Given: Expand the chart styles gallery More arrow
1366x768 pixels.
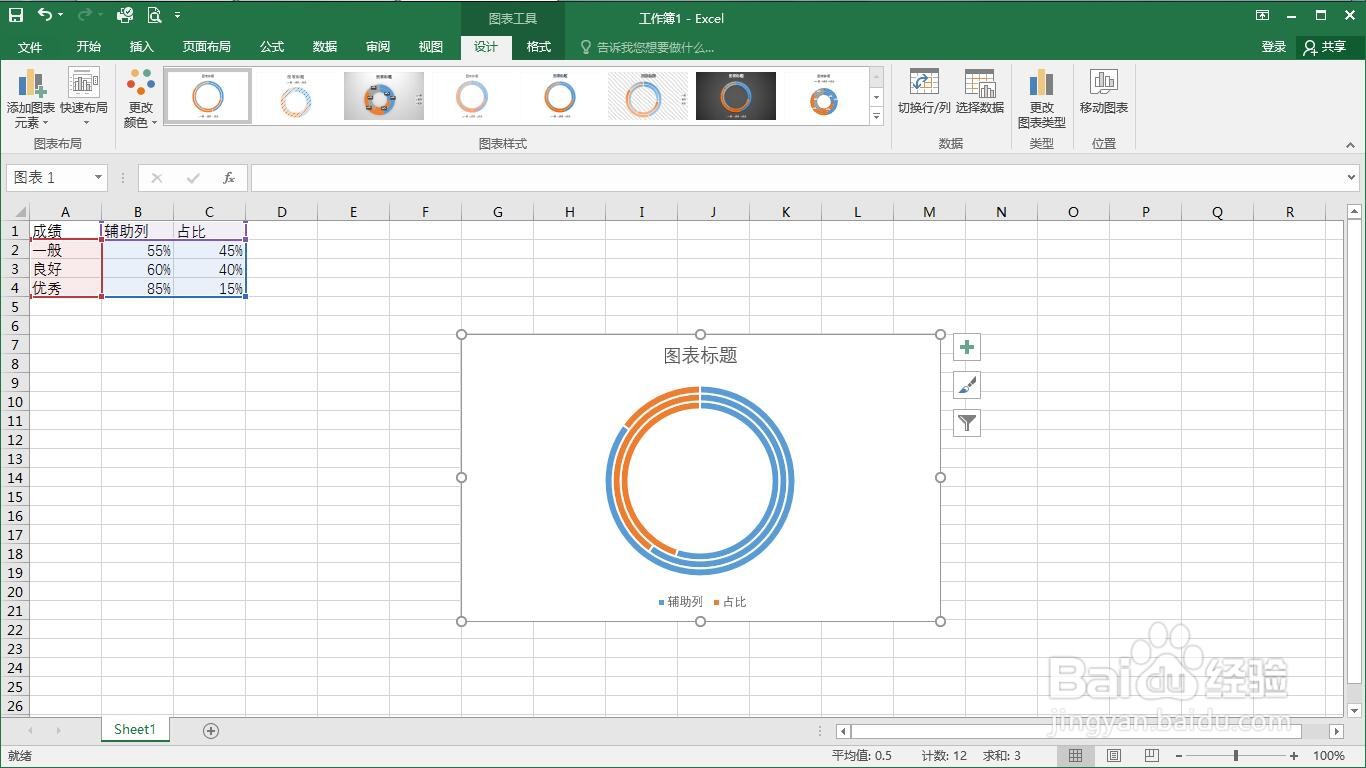Looking at the screenshot, I should tap(876, 116).
